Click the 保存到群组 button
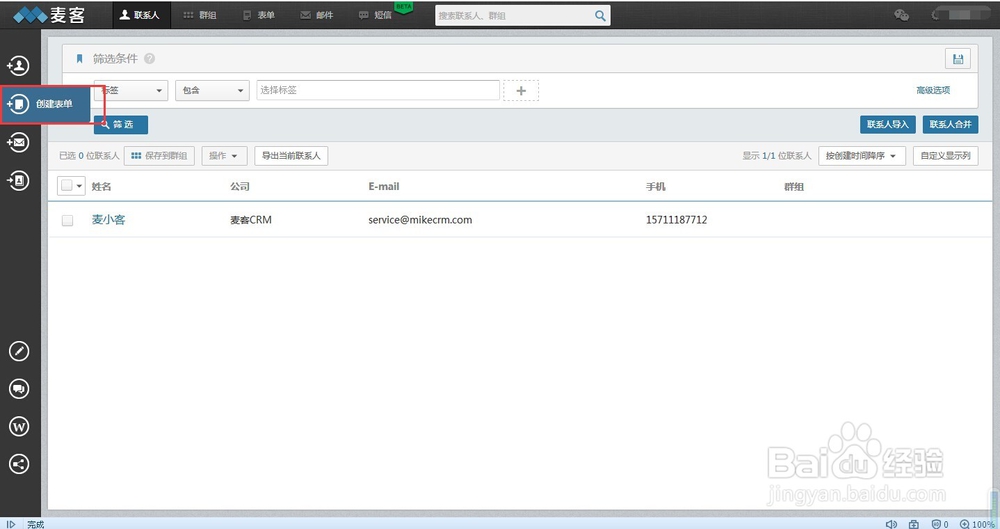1000x529 pixels. pyautogui.click(x=159, y=156)
